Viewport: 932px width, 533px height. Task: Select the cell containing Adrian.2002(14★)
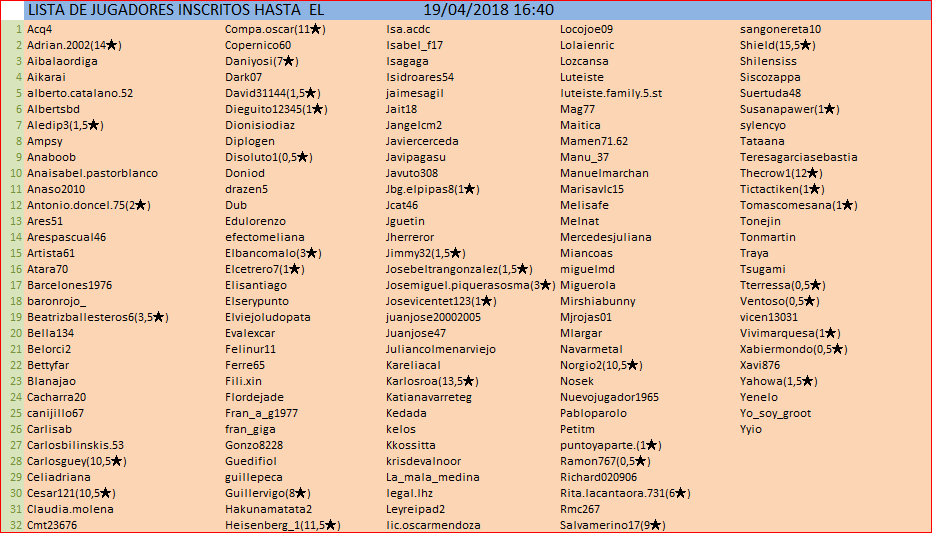point(74,45)
